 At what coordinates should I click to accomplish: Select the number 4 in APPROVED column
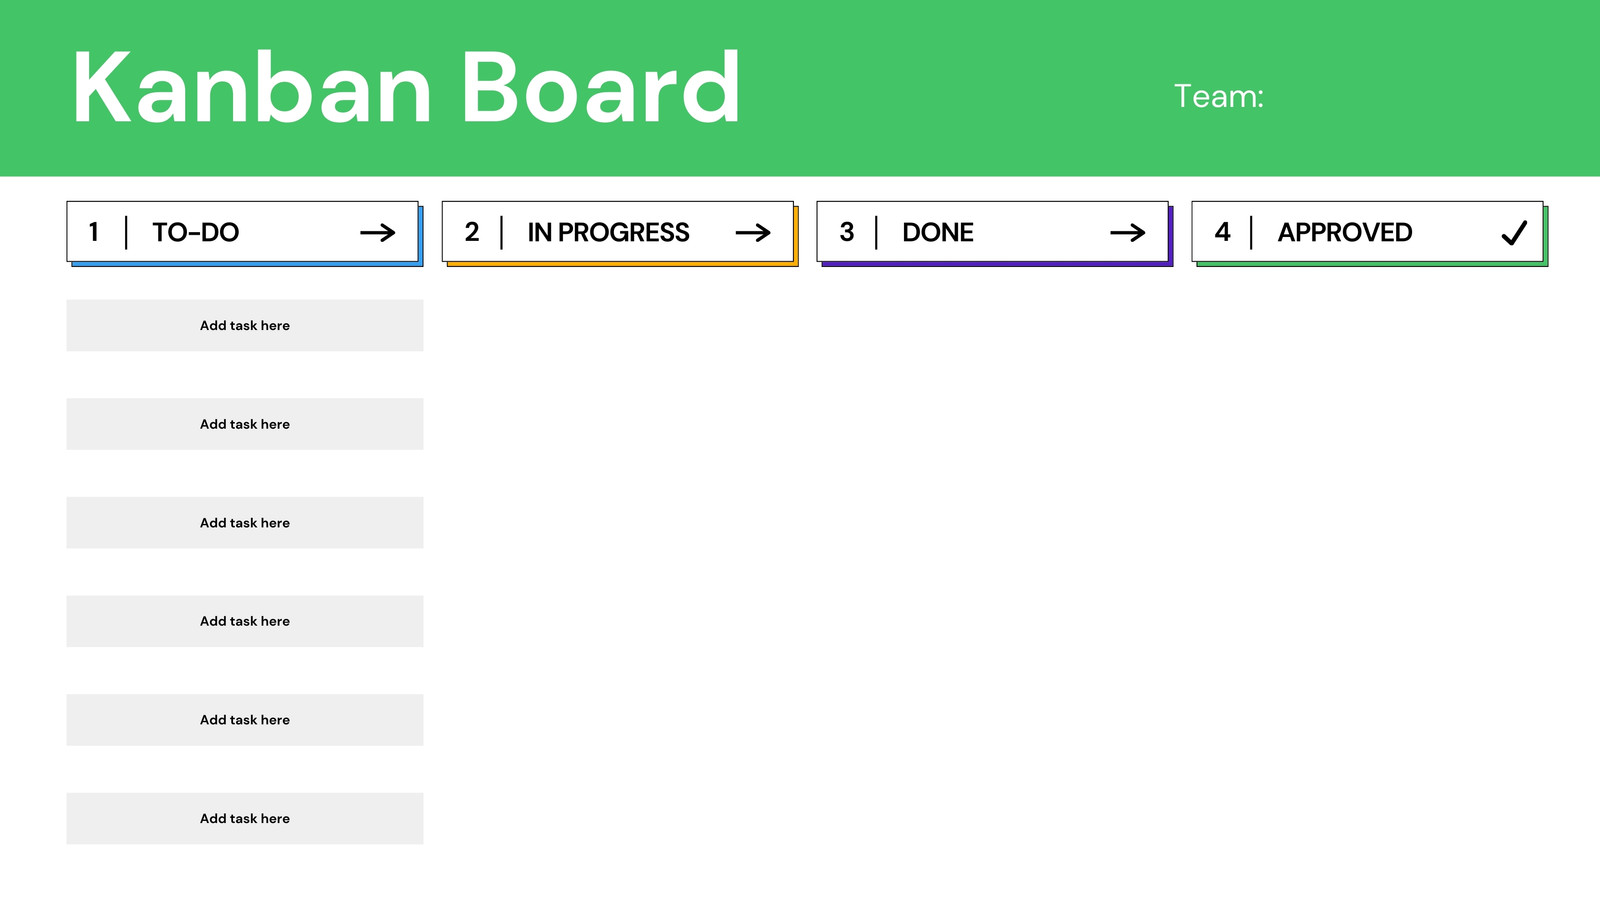(x=1222, y=232)
